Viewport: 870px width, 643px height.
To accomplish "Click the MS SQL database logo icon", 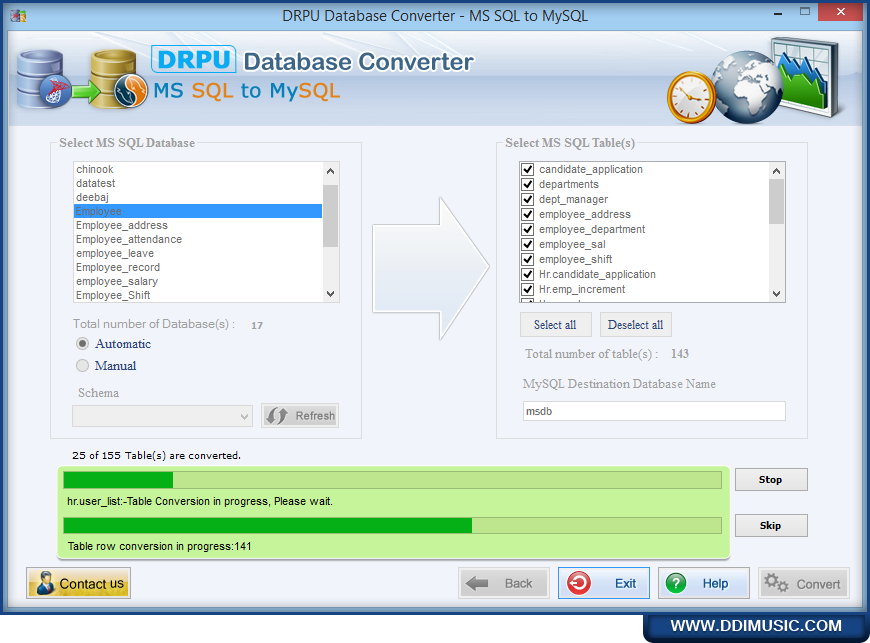I will click(x=43, y=79).
